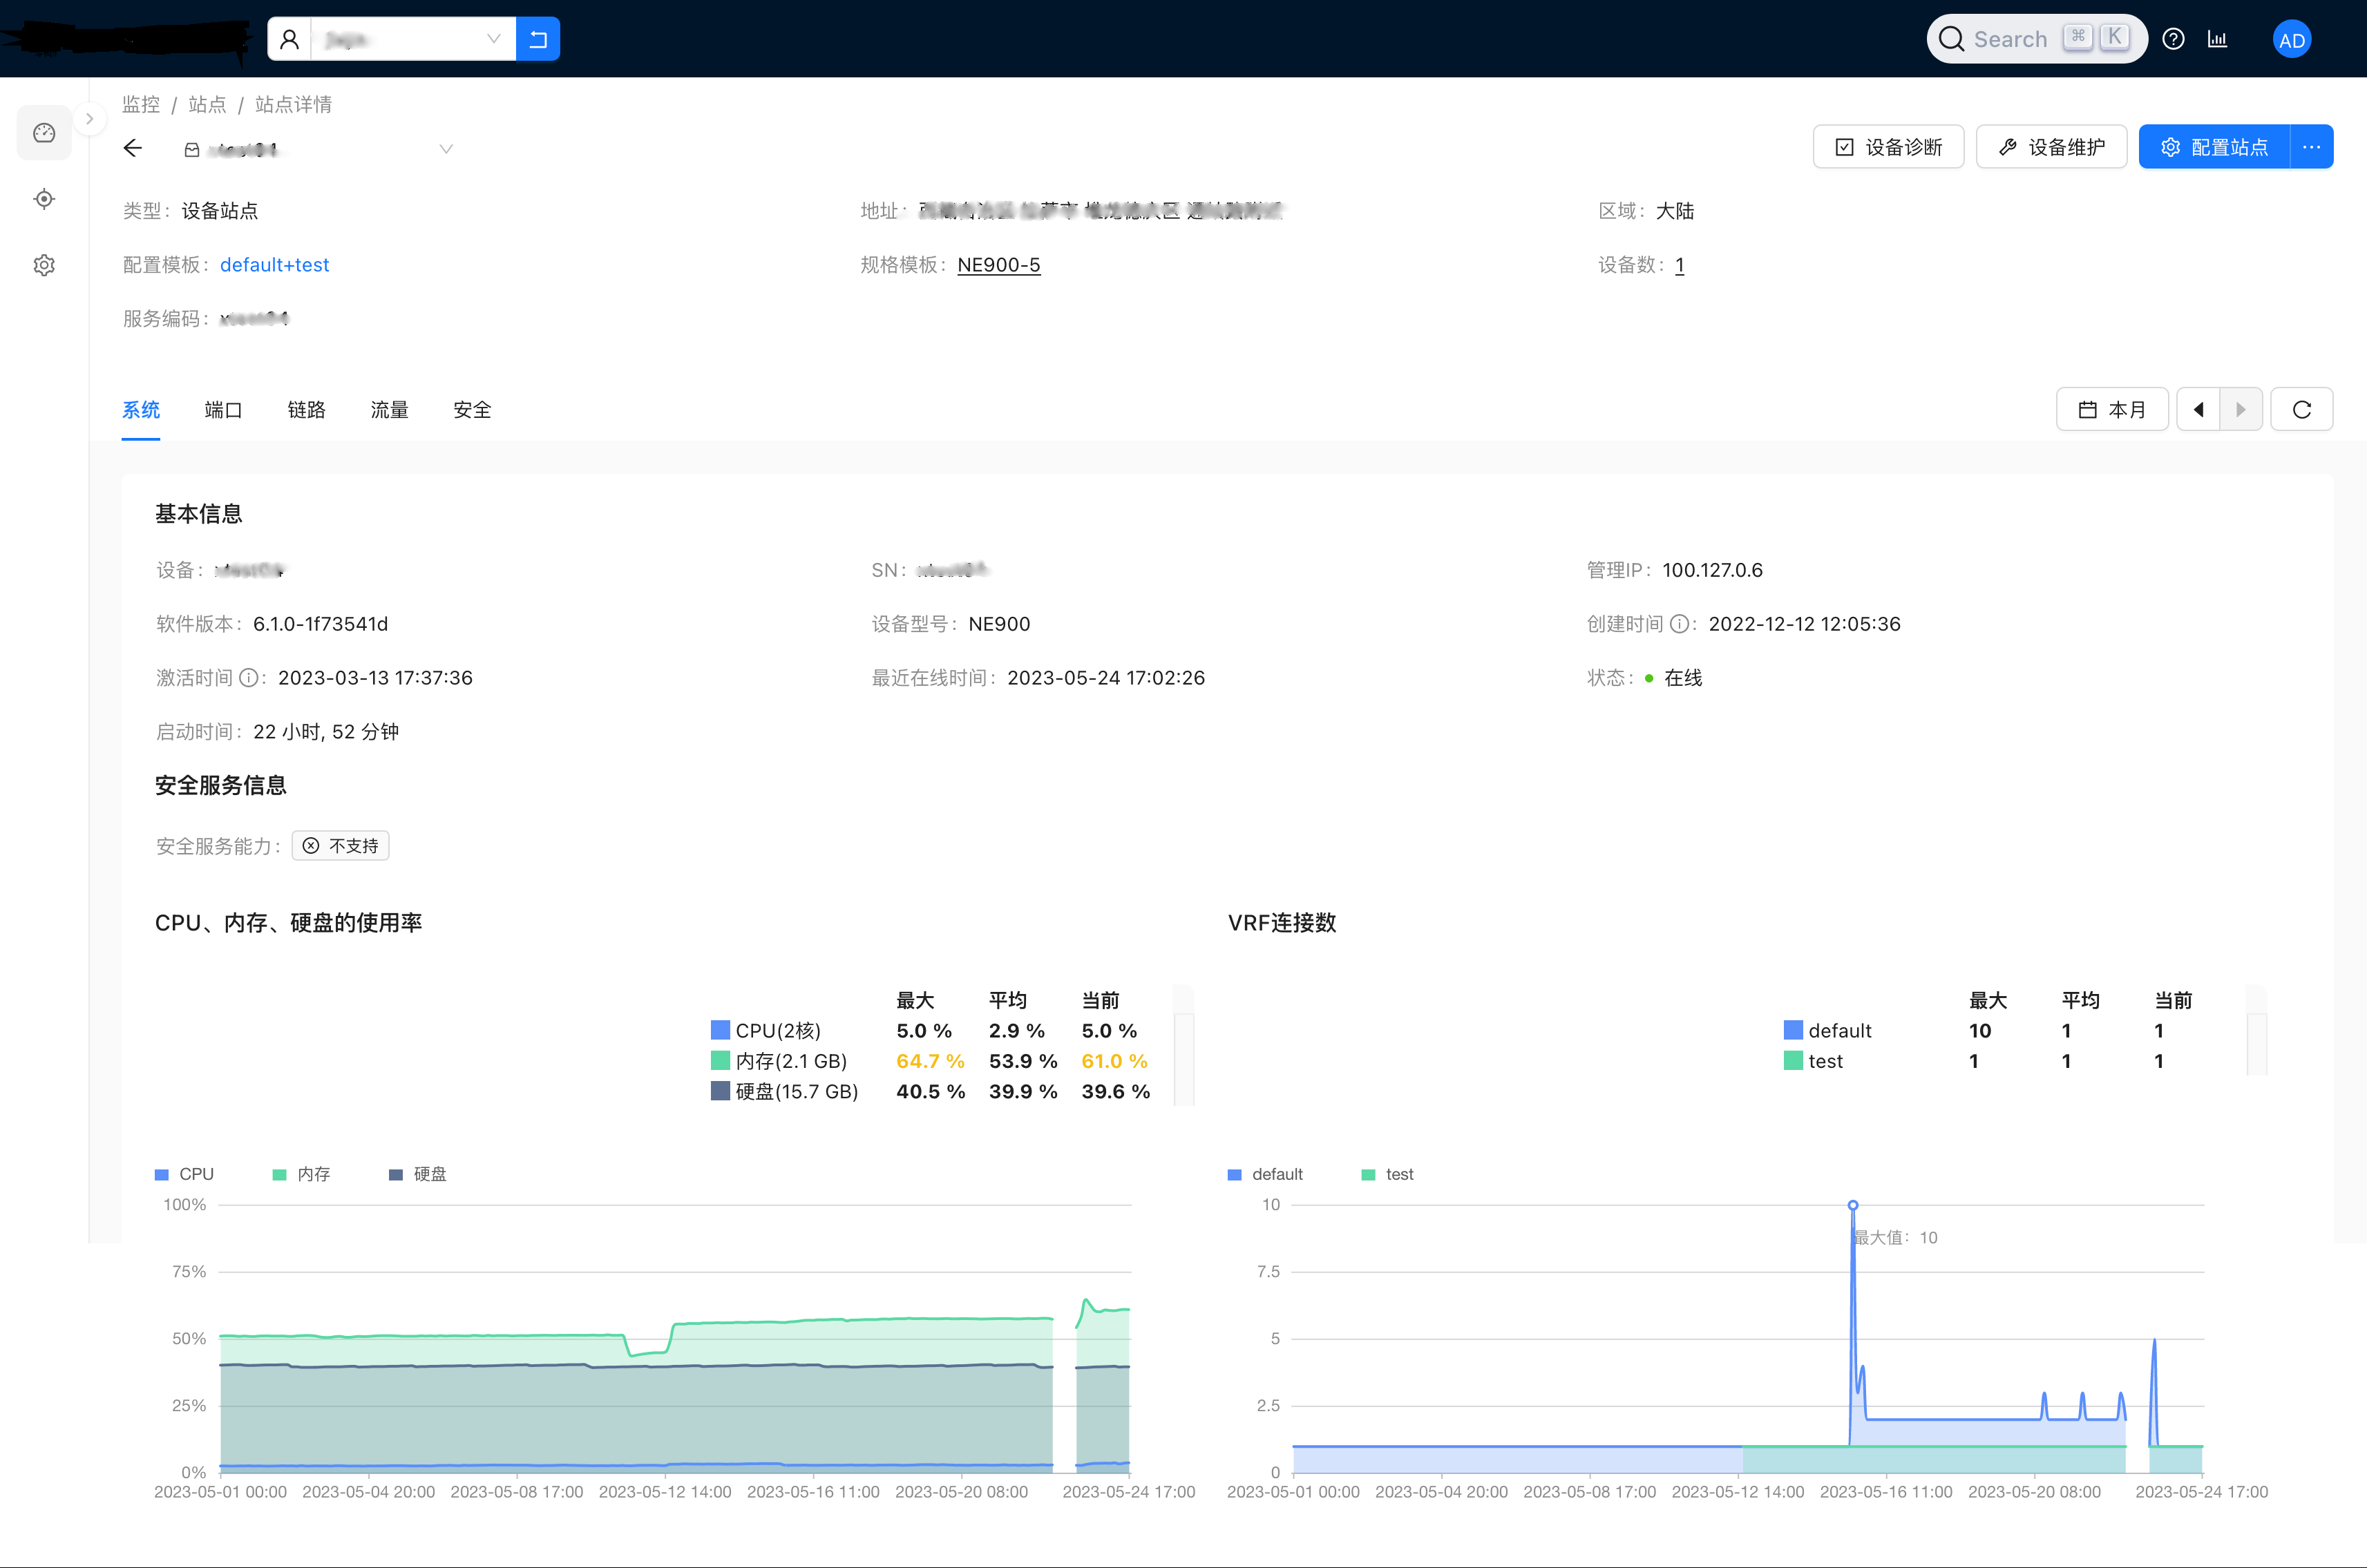This screenshot has width=2367, height=1568.
Task: Click the info icon beside 创建时间
Action: click(x=1680, y=624)
